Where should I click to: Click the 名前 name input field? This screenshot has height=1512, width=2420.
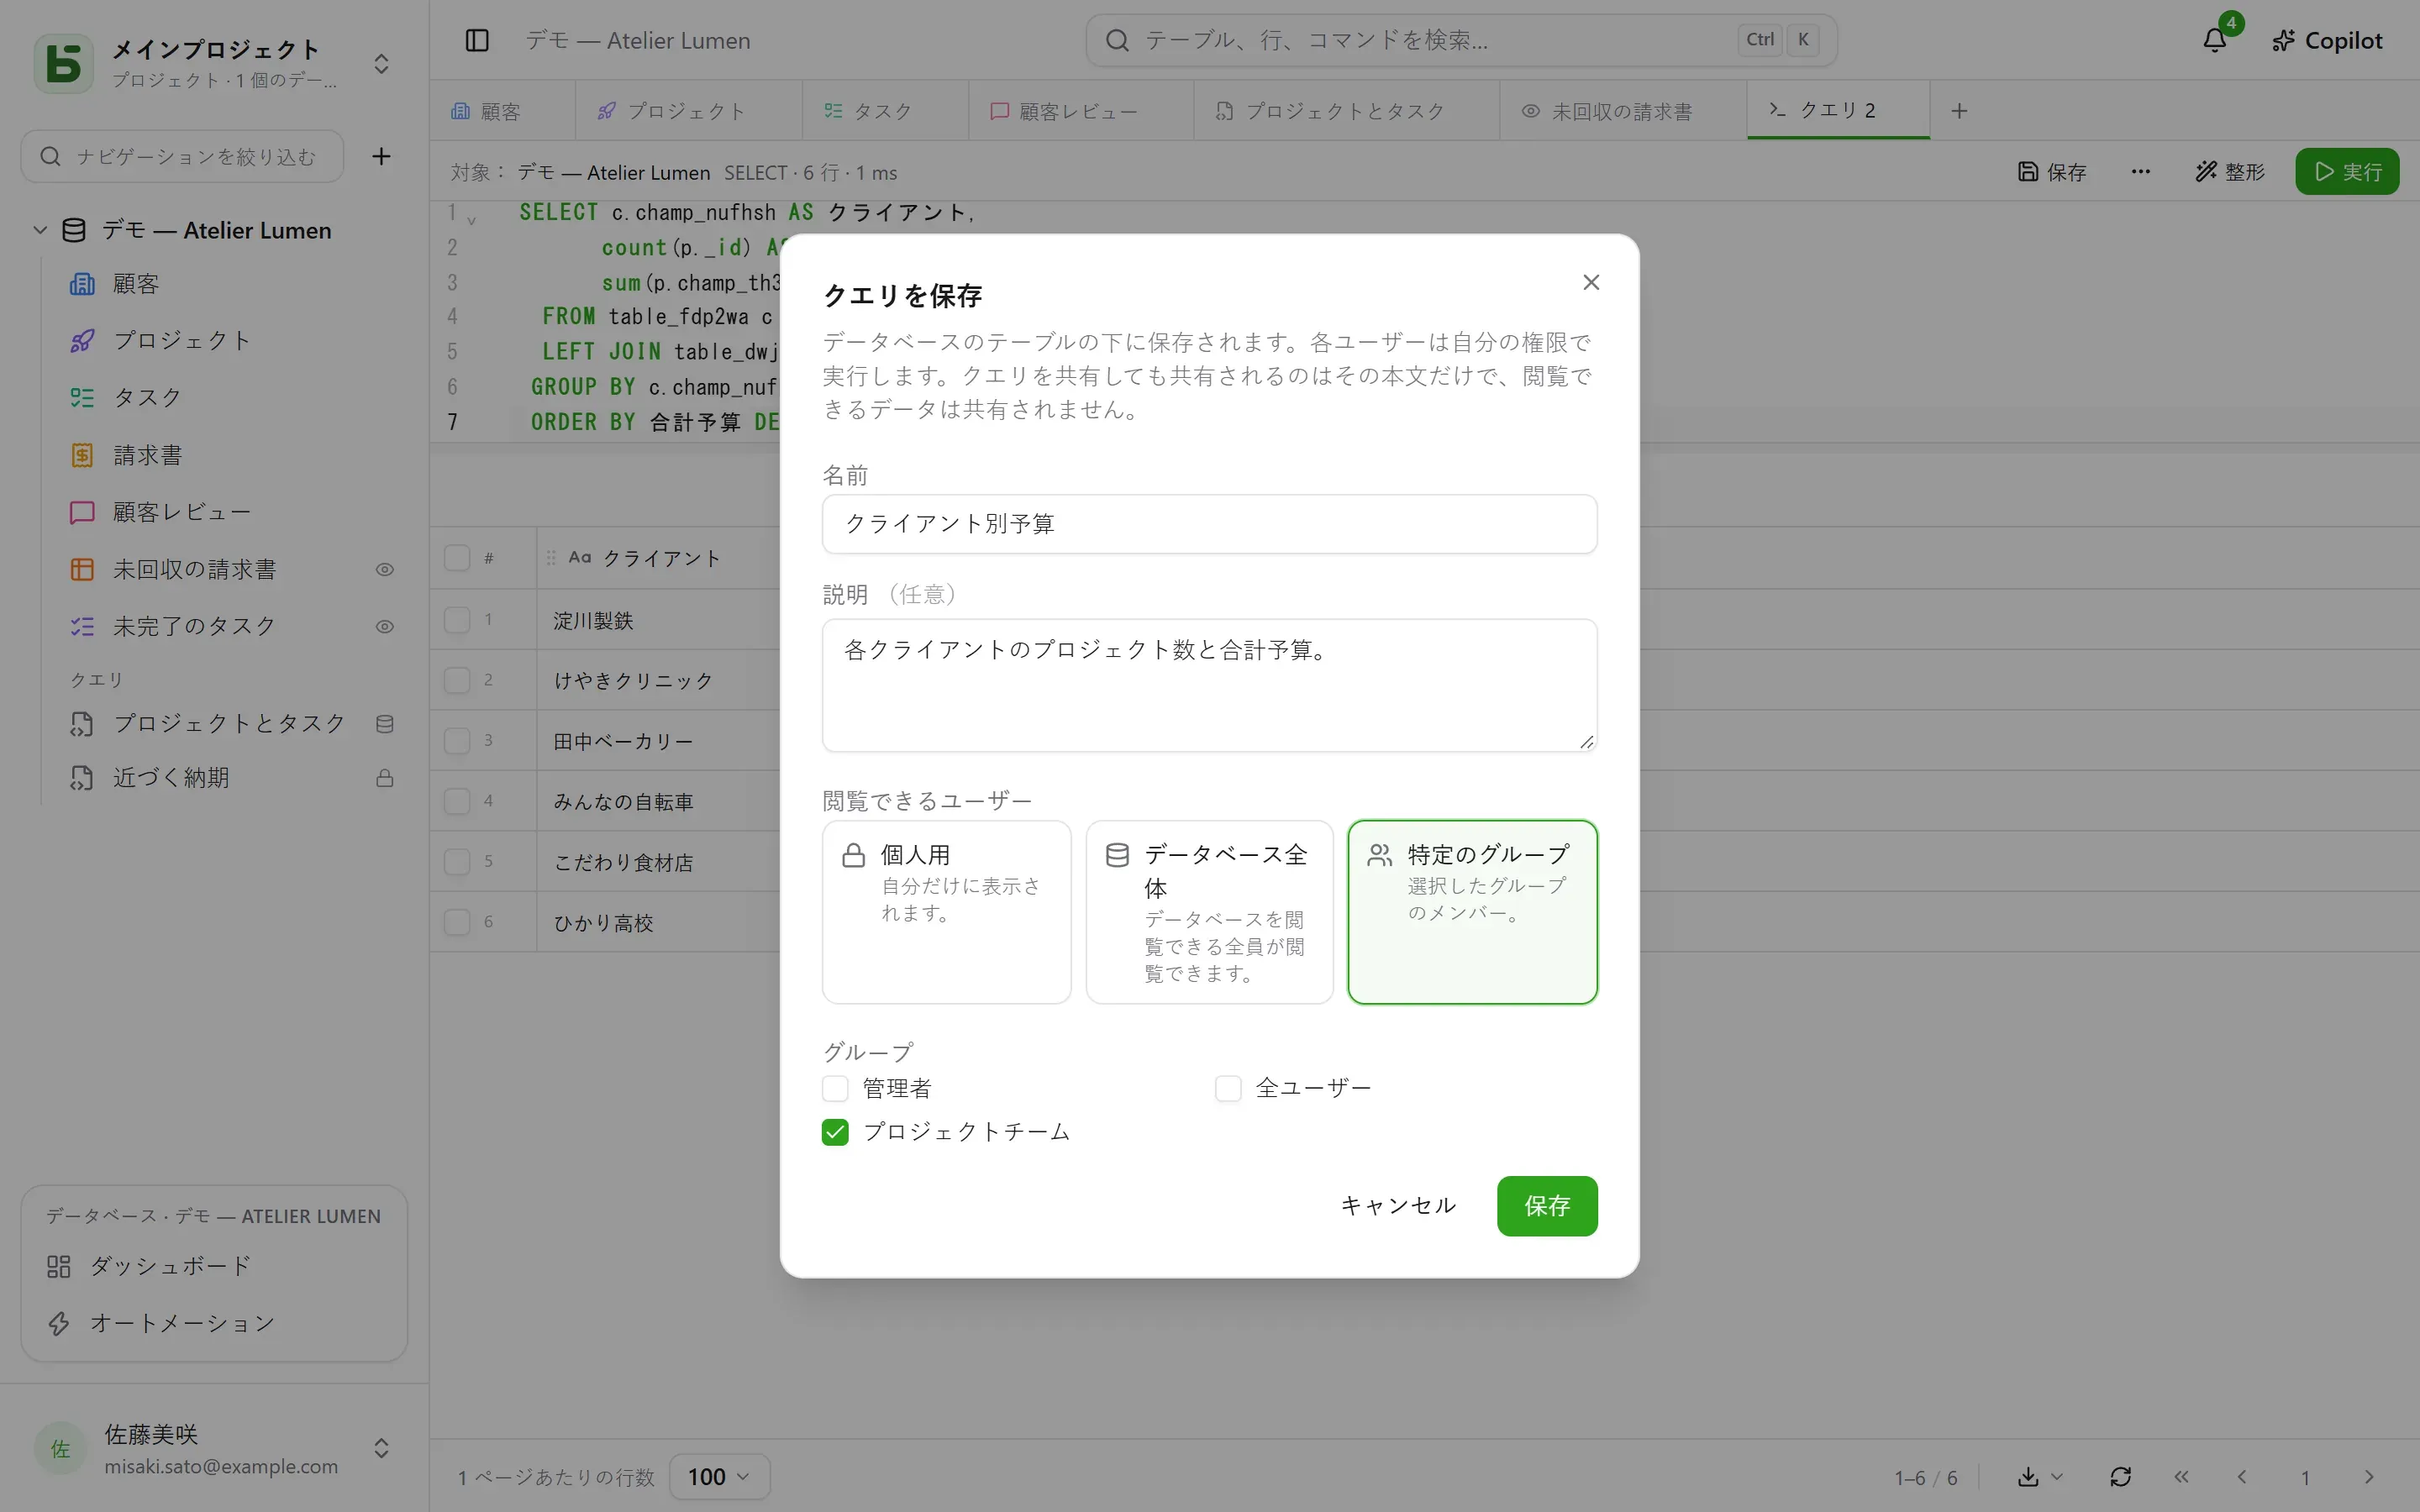click(x=1209, y=524)
